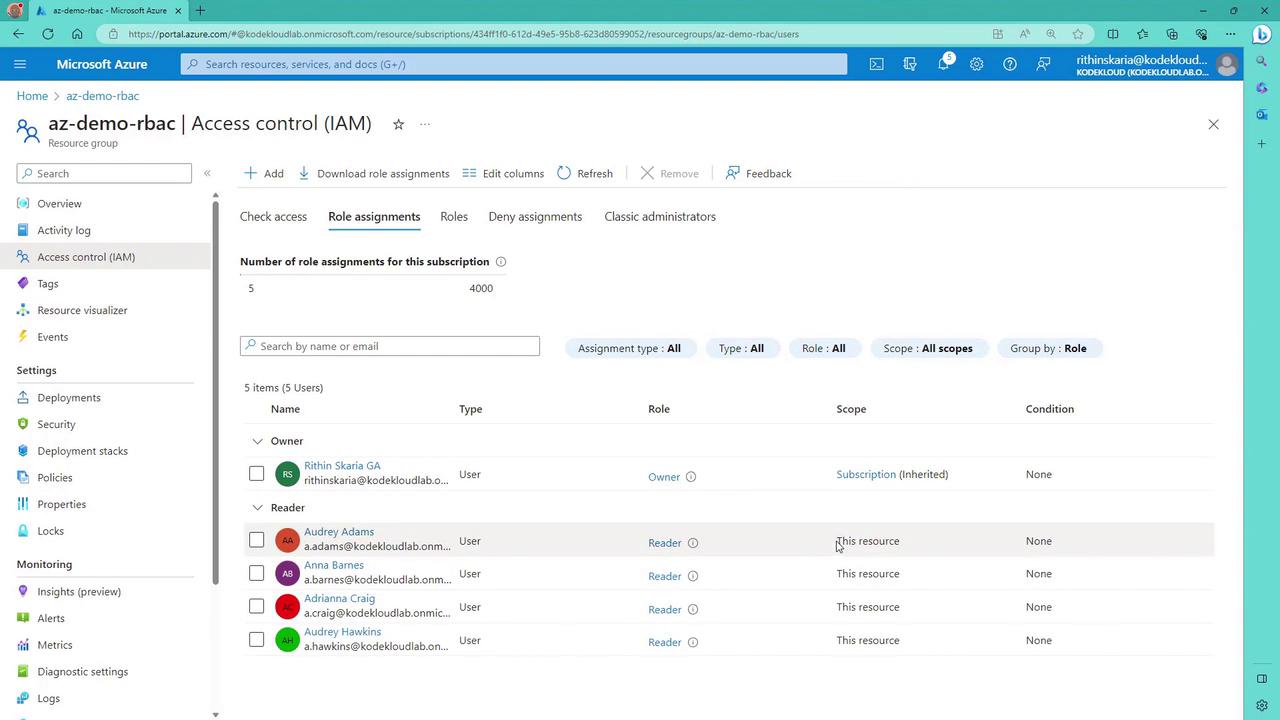Open the Check access tab
The width and height of the screenshot is (1280, 720).
[x=273, y=216]
